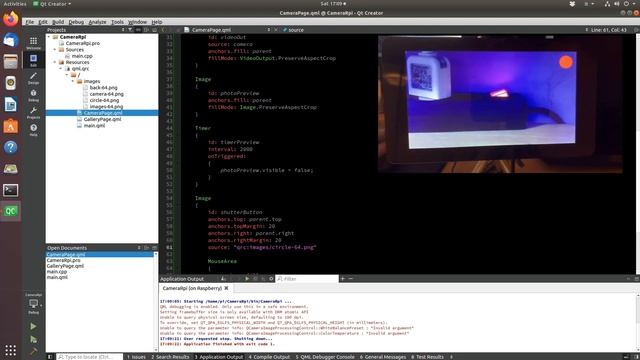This screenshot has height=360, width=640.
Task: Open the Projects panel view dropdown
Action: [x=123, y=30]
